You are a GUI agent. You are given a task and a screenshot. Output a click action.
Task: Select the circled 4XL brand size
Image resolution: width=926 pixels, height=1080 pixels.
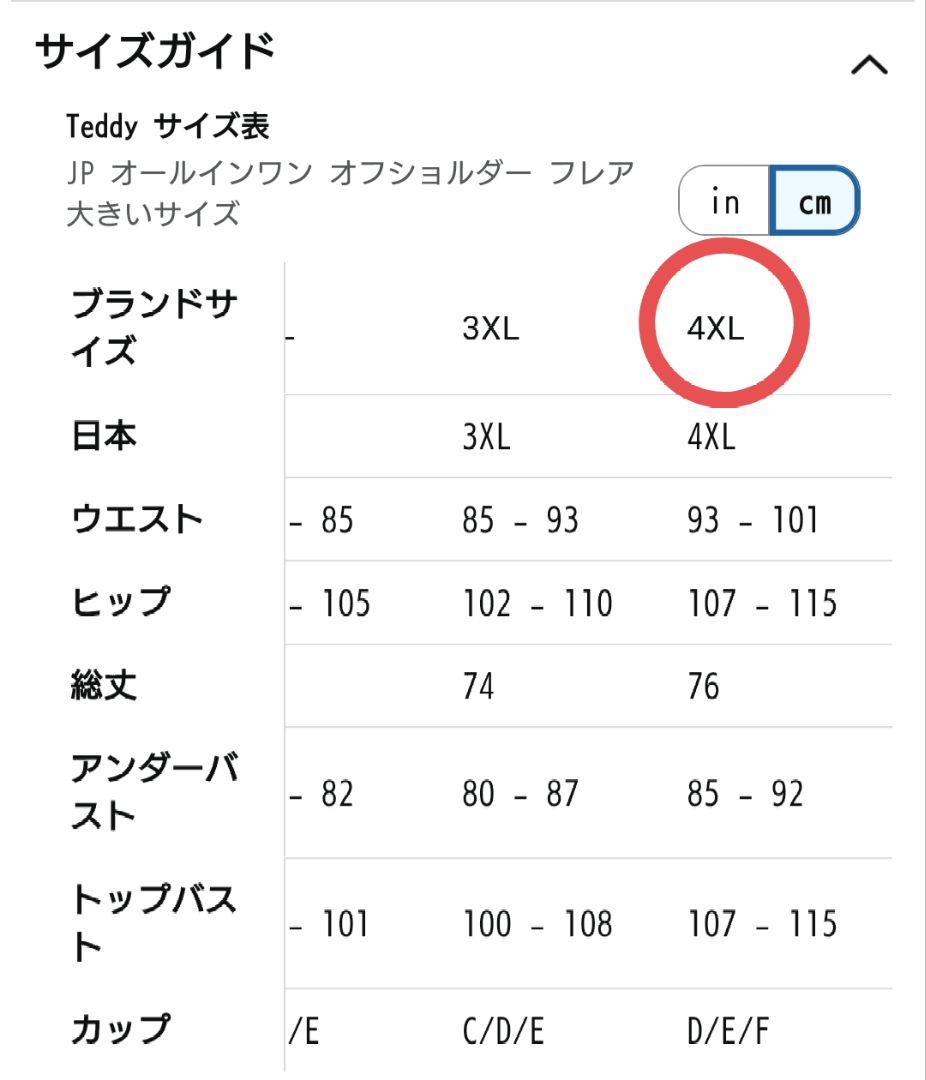coord(716,328)
